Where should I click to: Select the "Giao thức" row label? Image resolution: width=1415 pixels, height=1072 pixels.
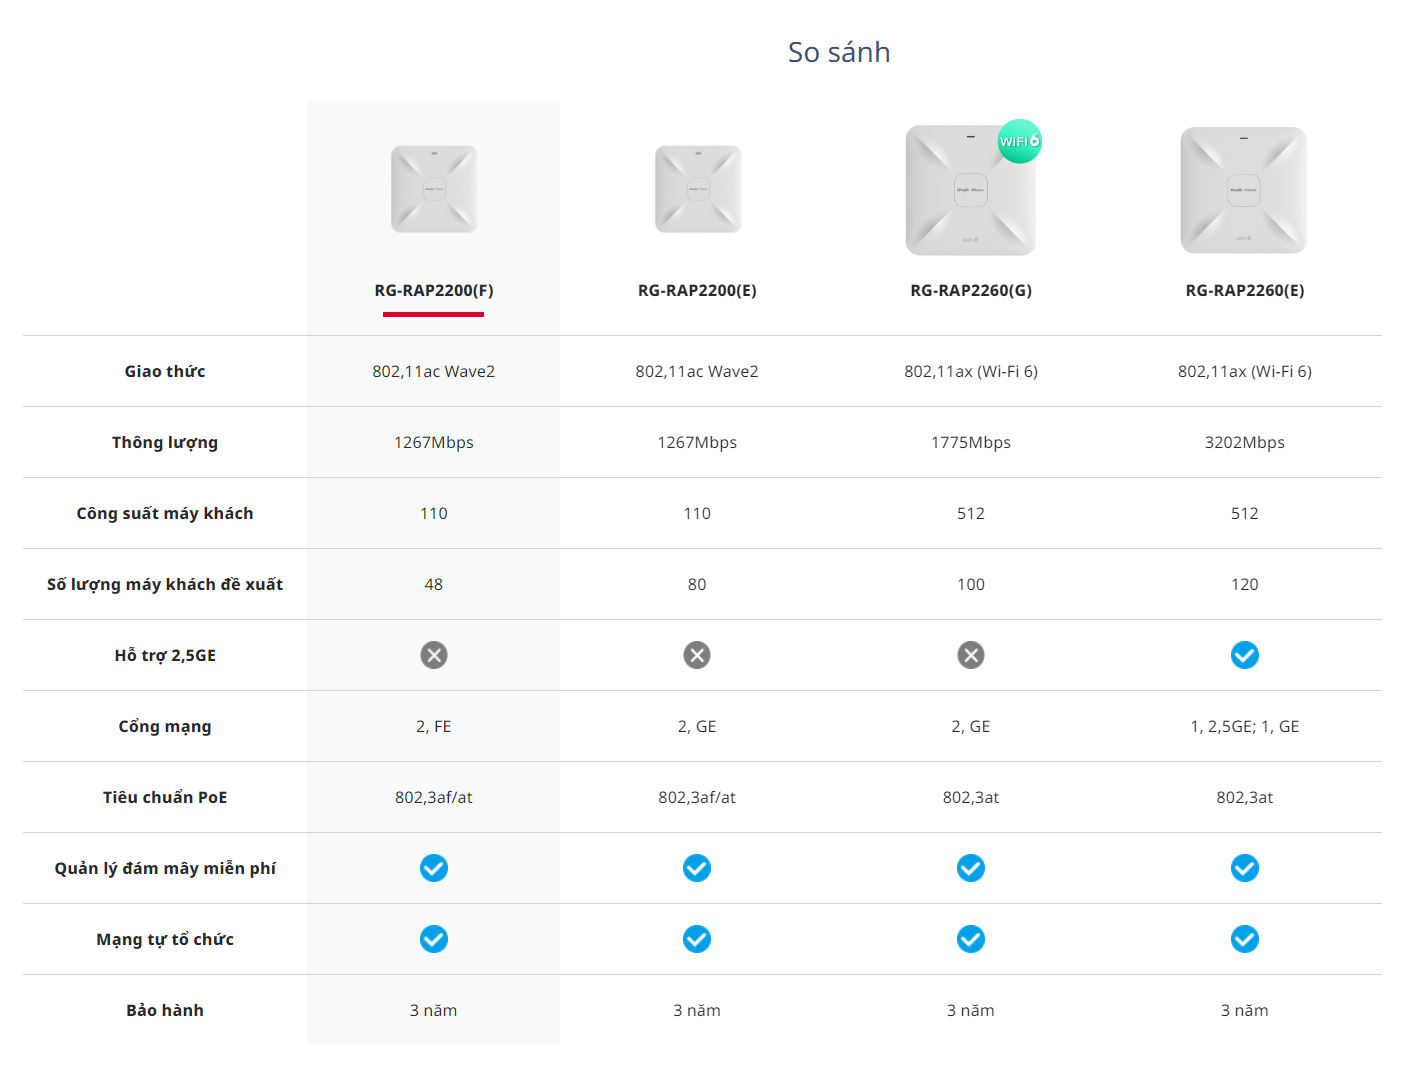(165, 371)
